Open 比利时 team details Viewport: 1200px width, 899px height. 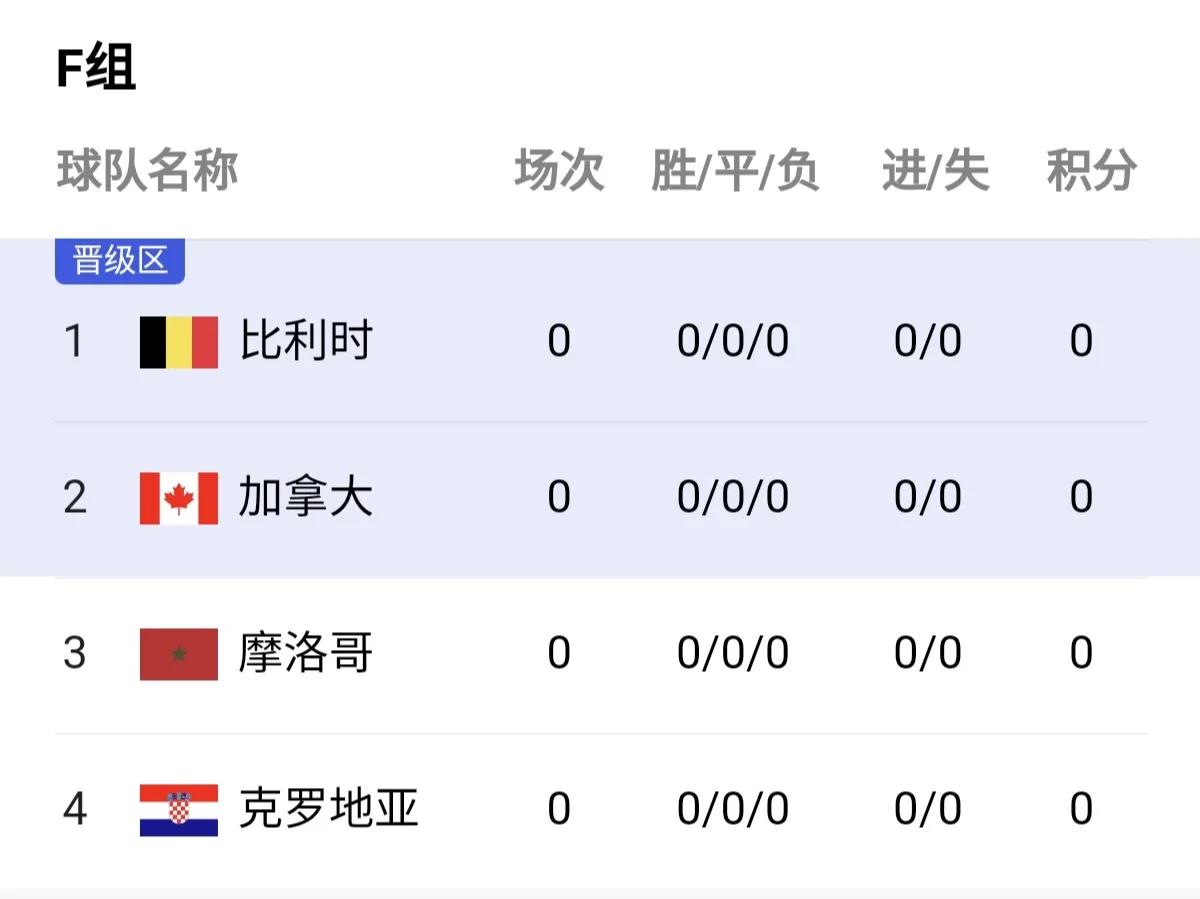click(x=305, y=340)
